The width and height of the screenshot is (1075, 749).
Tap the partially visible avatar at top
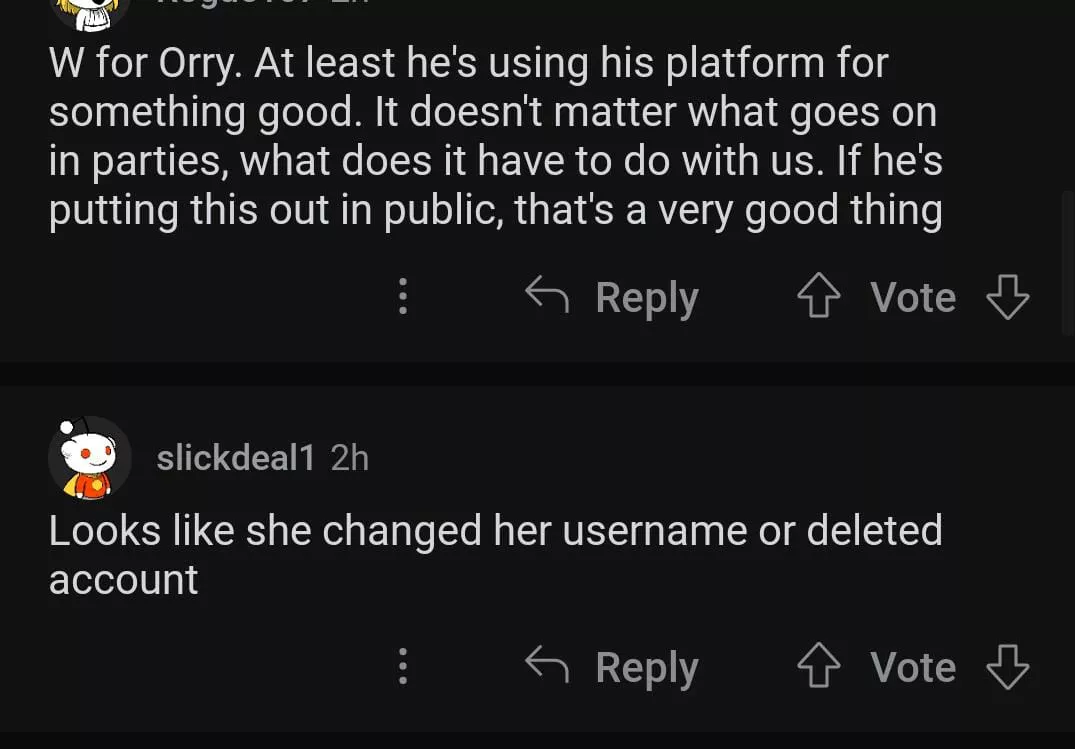pos(89,10)
